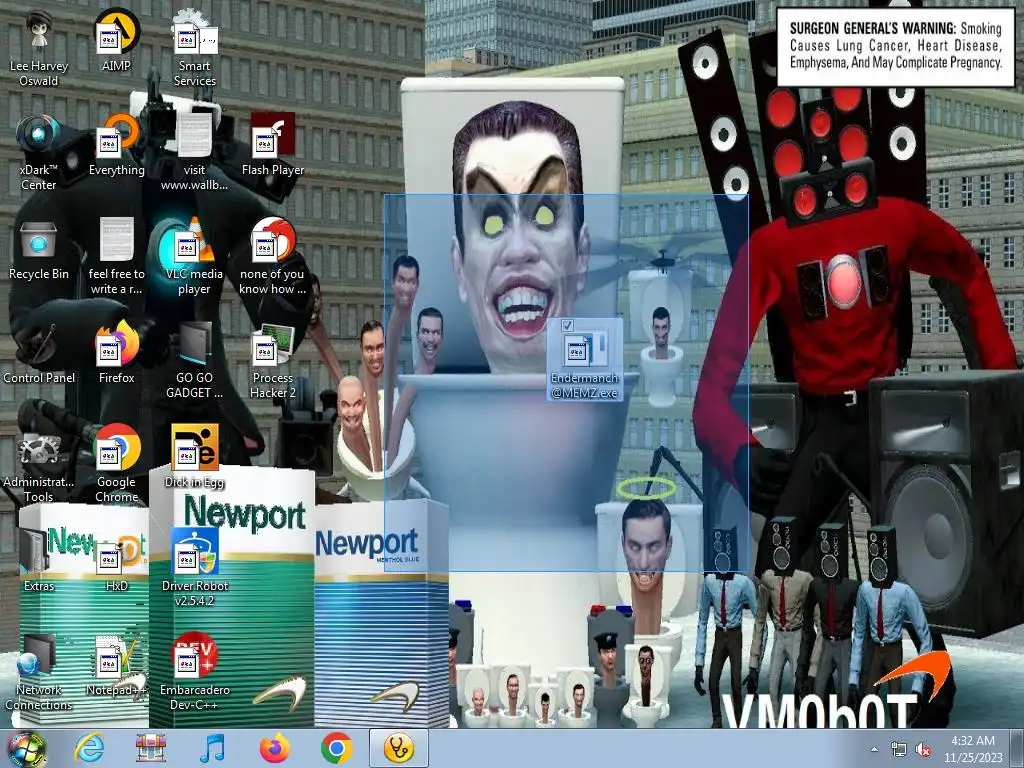Show hidden system tray icons

874,749
